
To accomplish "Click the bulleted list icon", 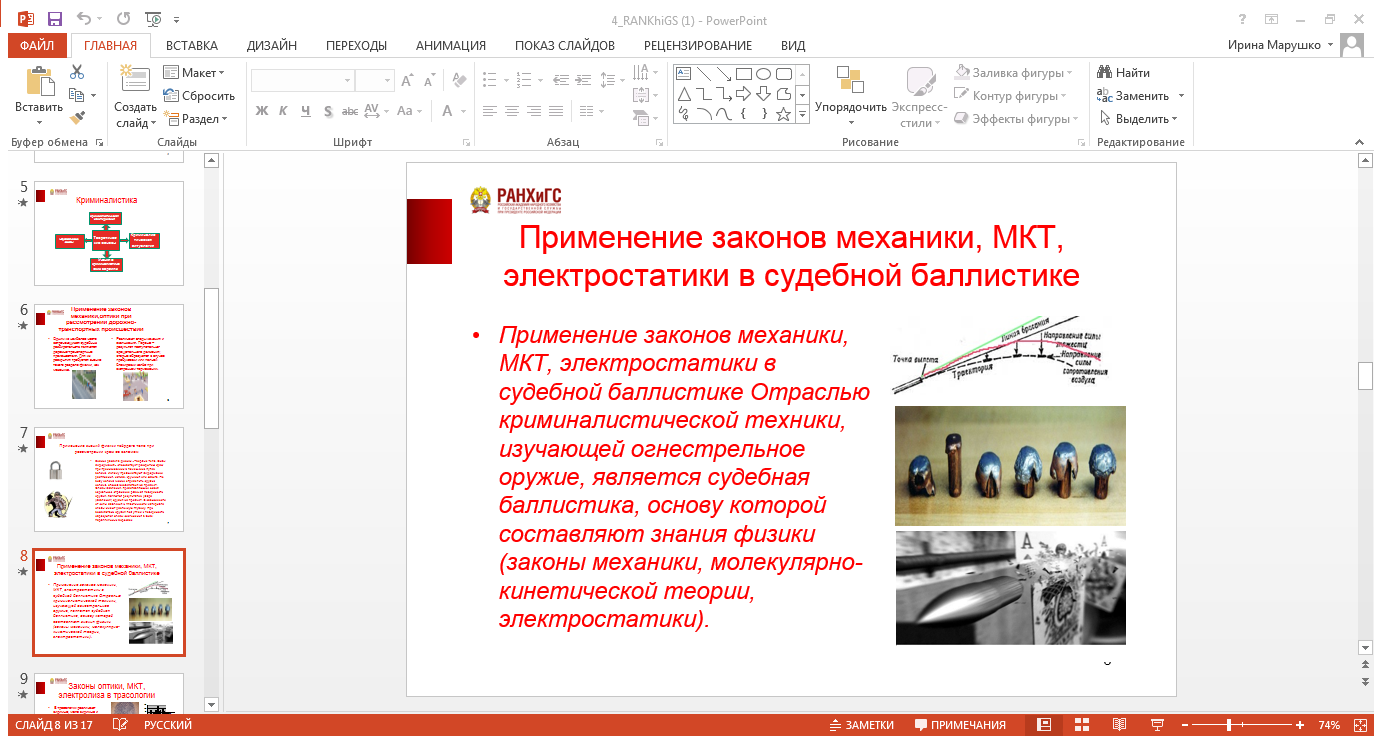I will 489,78.
